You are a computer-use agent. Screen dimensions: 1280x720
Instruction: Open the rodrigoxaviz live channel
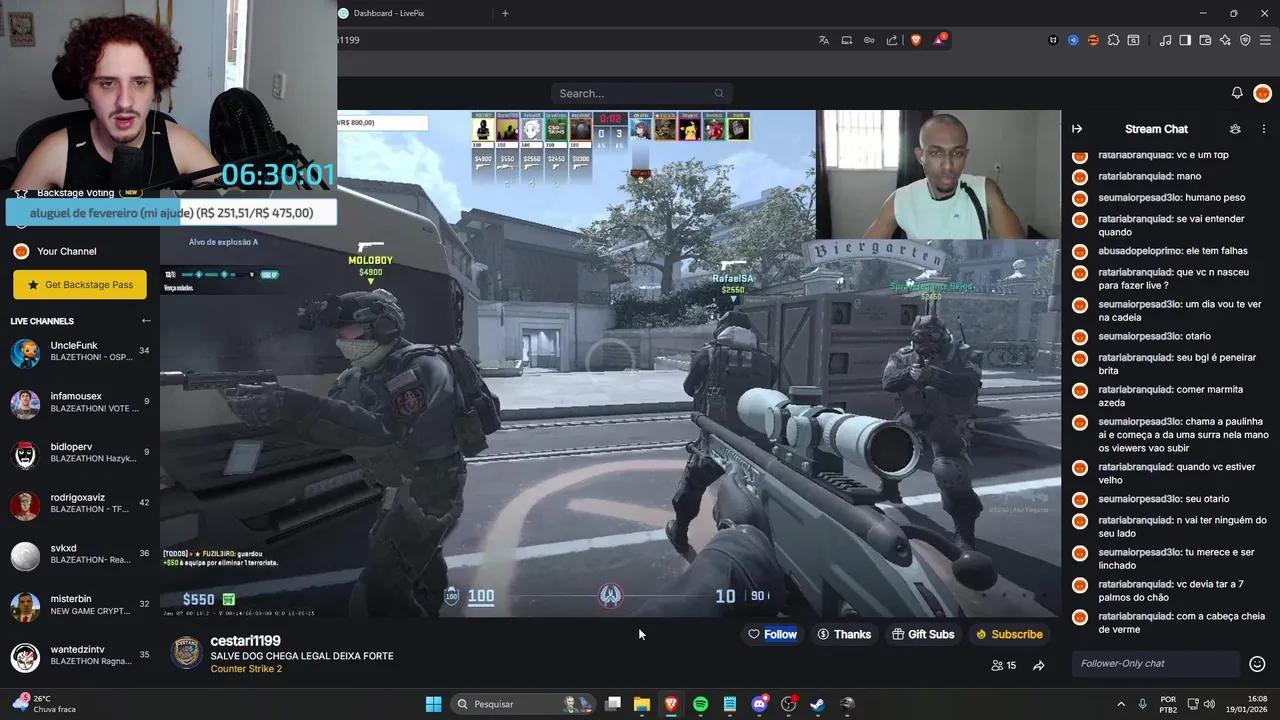pyautogui.click(x=80, y=504)
